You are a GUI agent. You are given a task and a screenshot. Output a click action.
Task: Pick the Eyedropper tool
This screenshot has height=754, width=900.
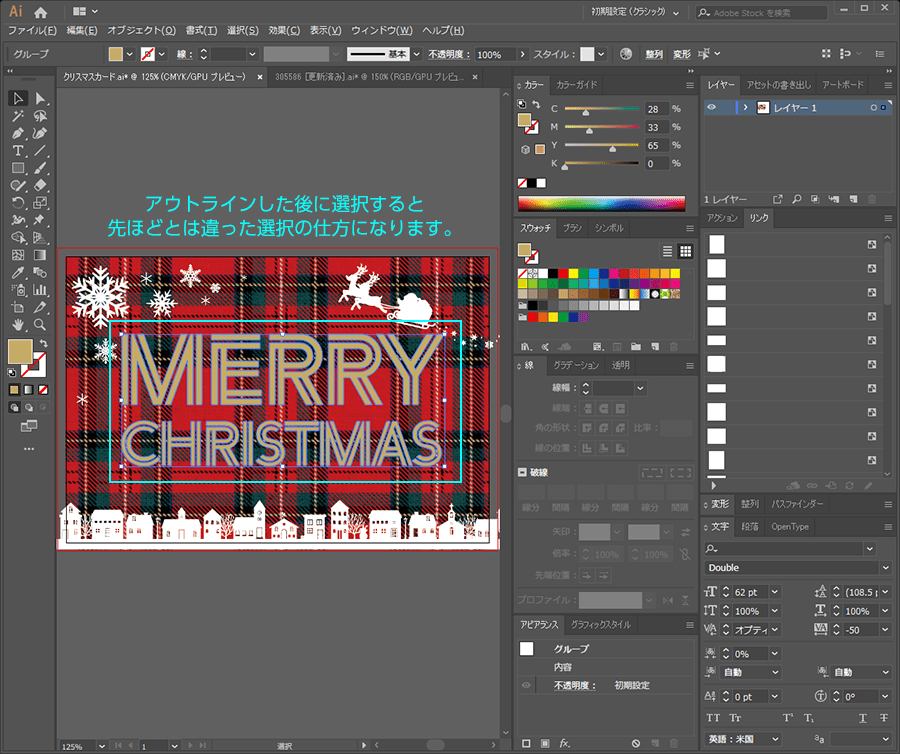[18, 272]
